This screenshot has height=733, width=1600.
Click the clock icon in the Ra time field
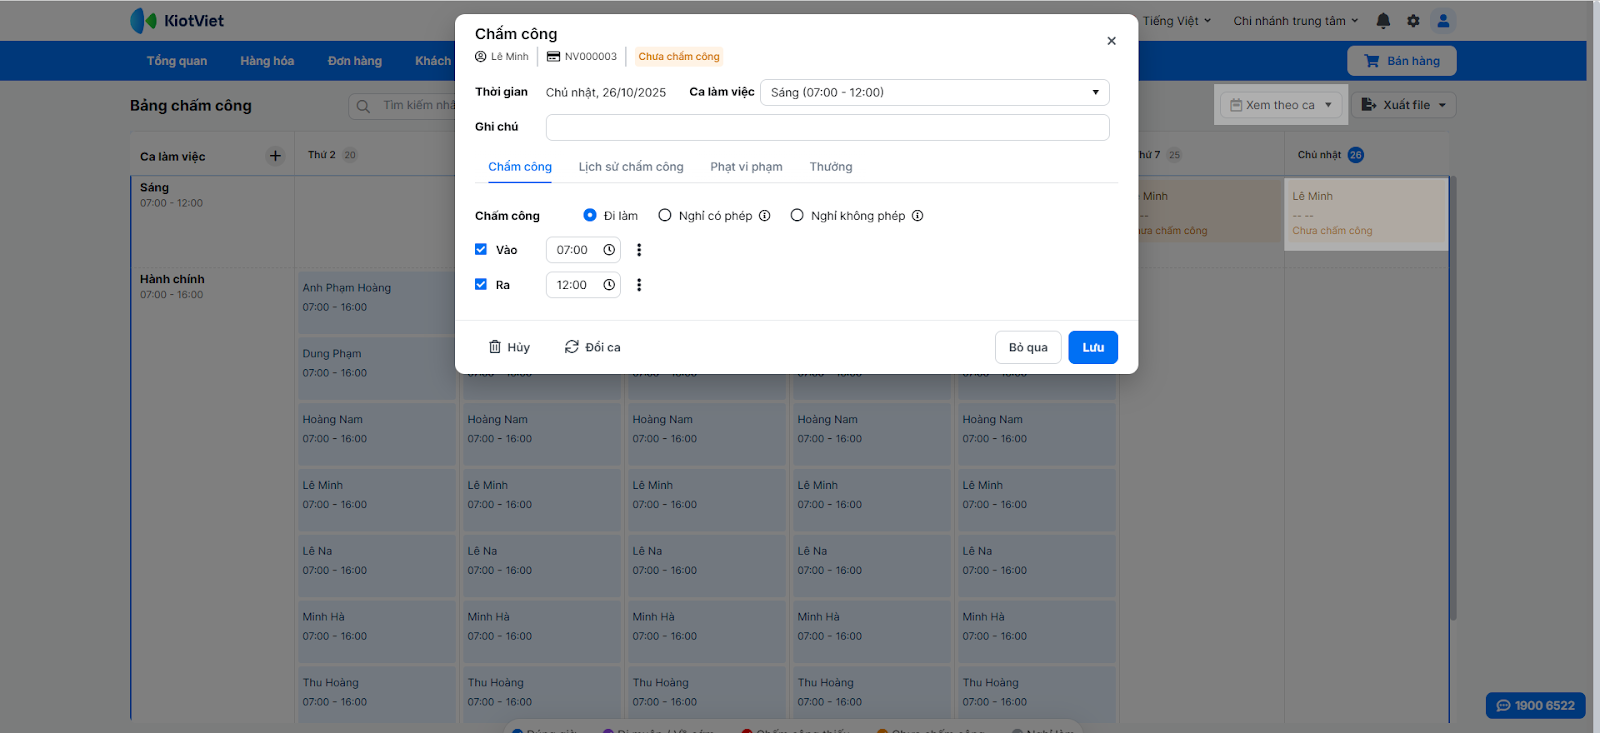pyautogui.click(x=609, y=285)
